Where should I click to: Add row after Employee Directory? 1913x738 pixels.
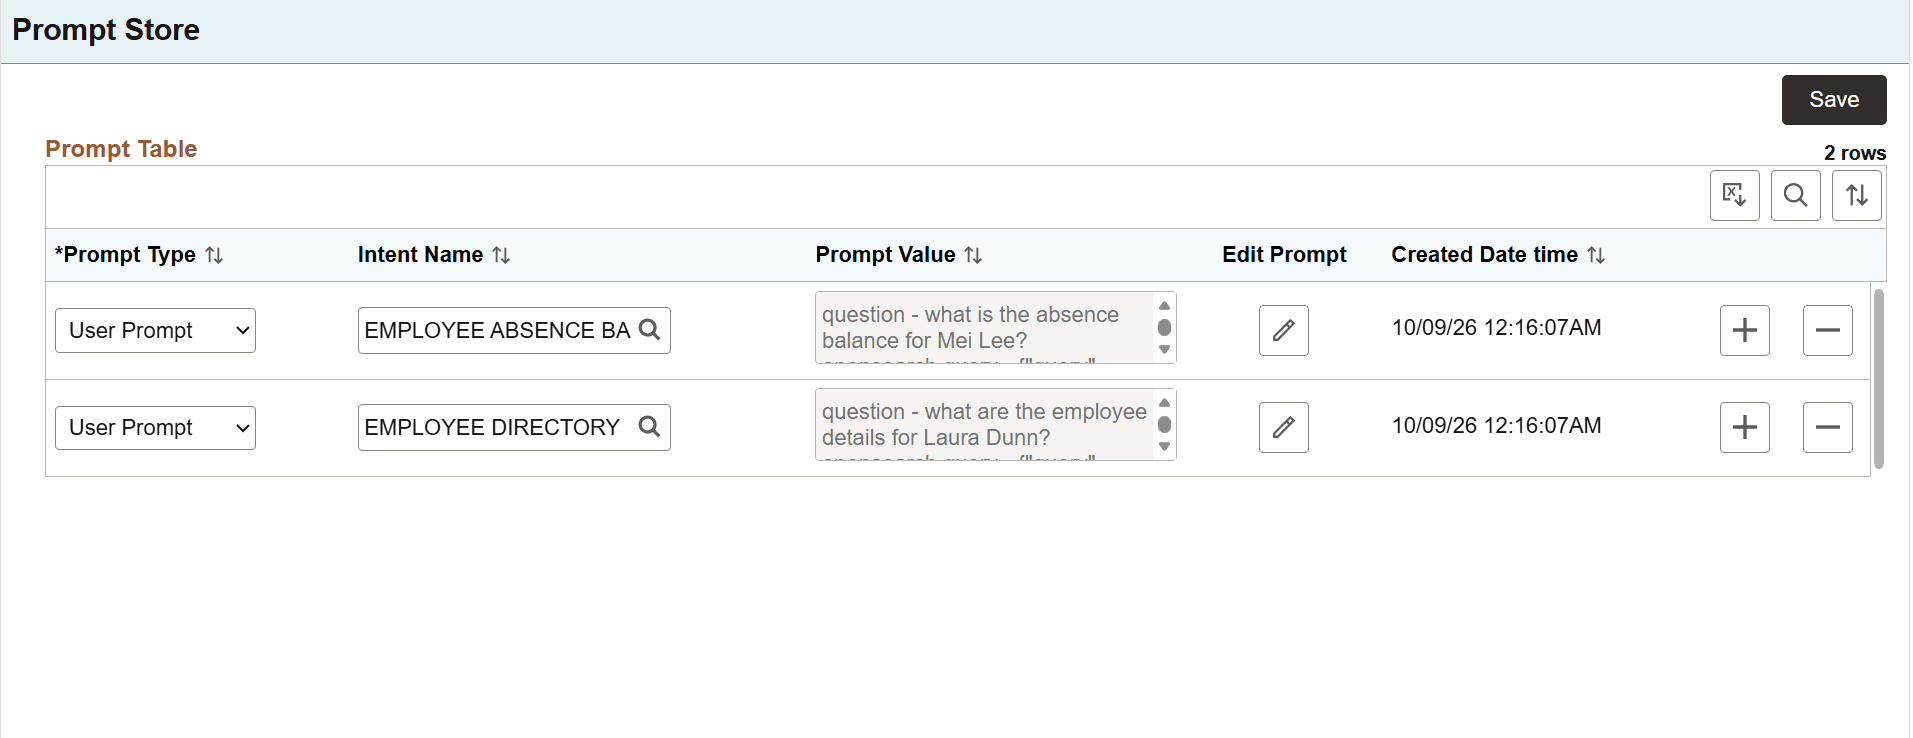(1744, 427)
